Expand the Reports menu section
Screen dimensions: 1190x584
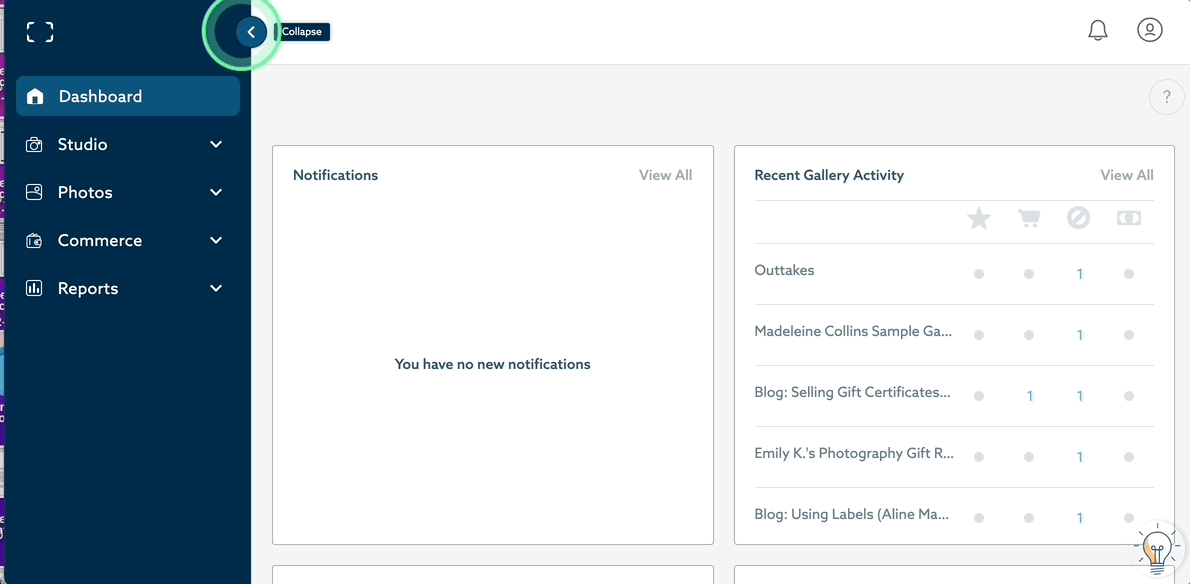pyautogui.click(x=215, y=288)
